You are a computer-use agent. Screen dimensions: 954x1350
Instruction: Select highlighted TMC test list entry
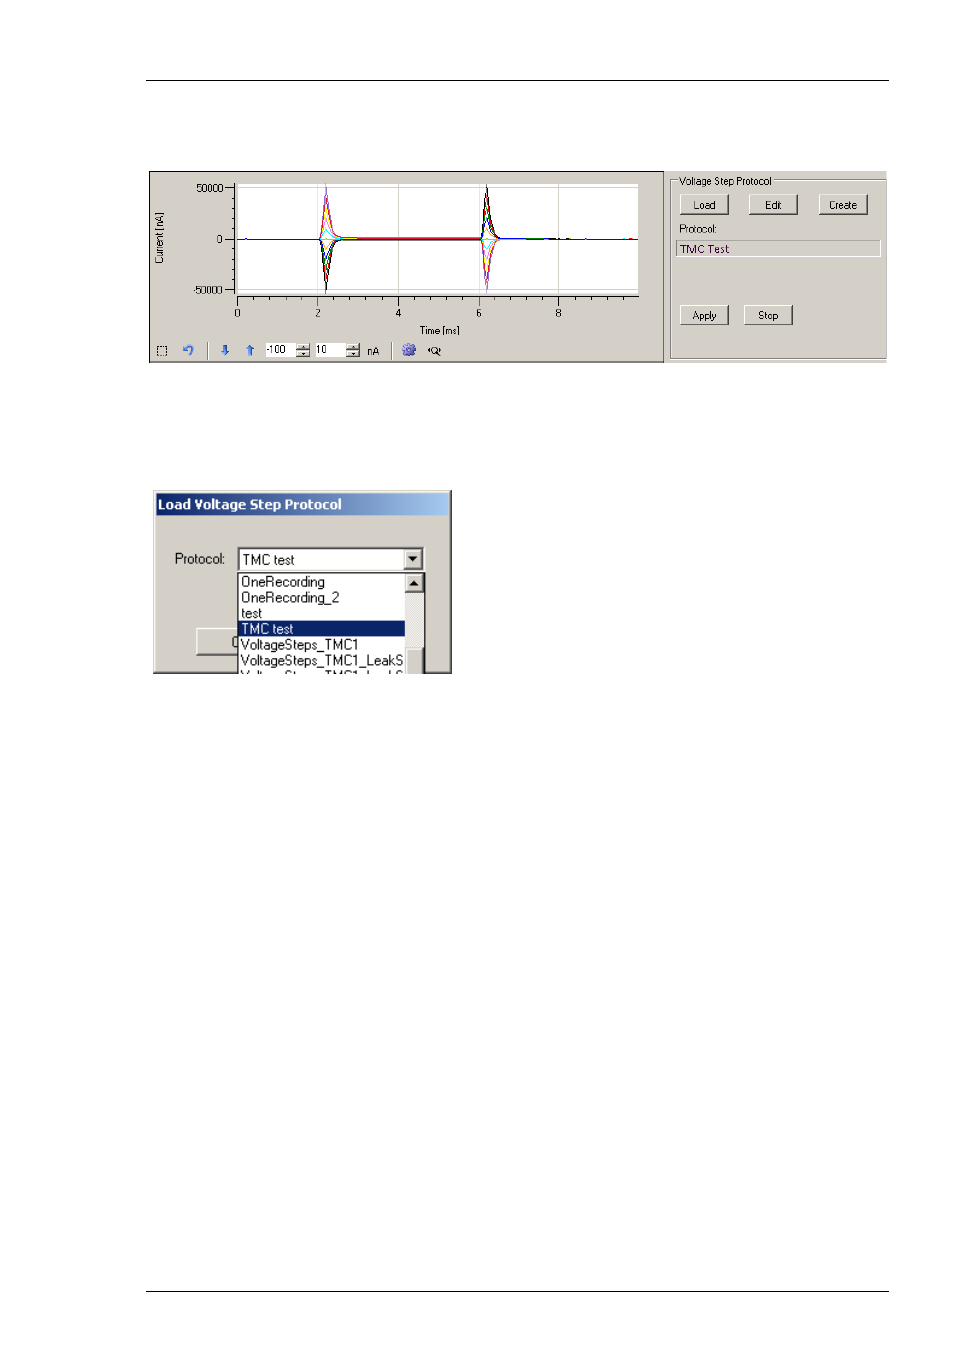321,629
